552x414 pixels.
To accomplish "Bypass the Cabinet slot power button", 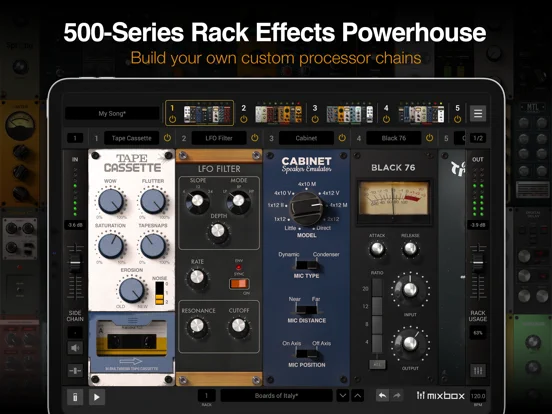I will click(x=342, y=138).
